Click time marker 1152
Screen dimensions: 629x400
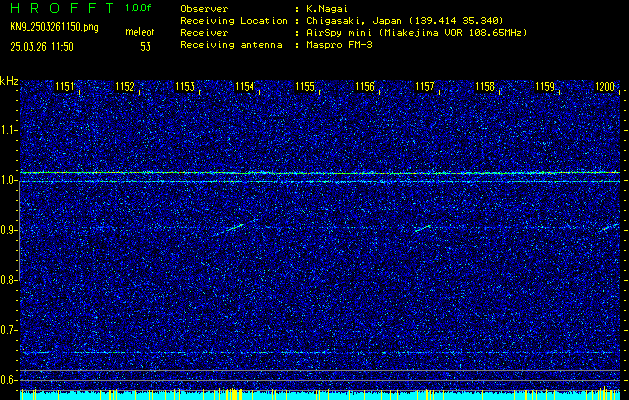click(x=125, y=87)
